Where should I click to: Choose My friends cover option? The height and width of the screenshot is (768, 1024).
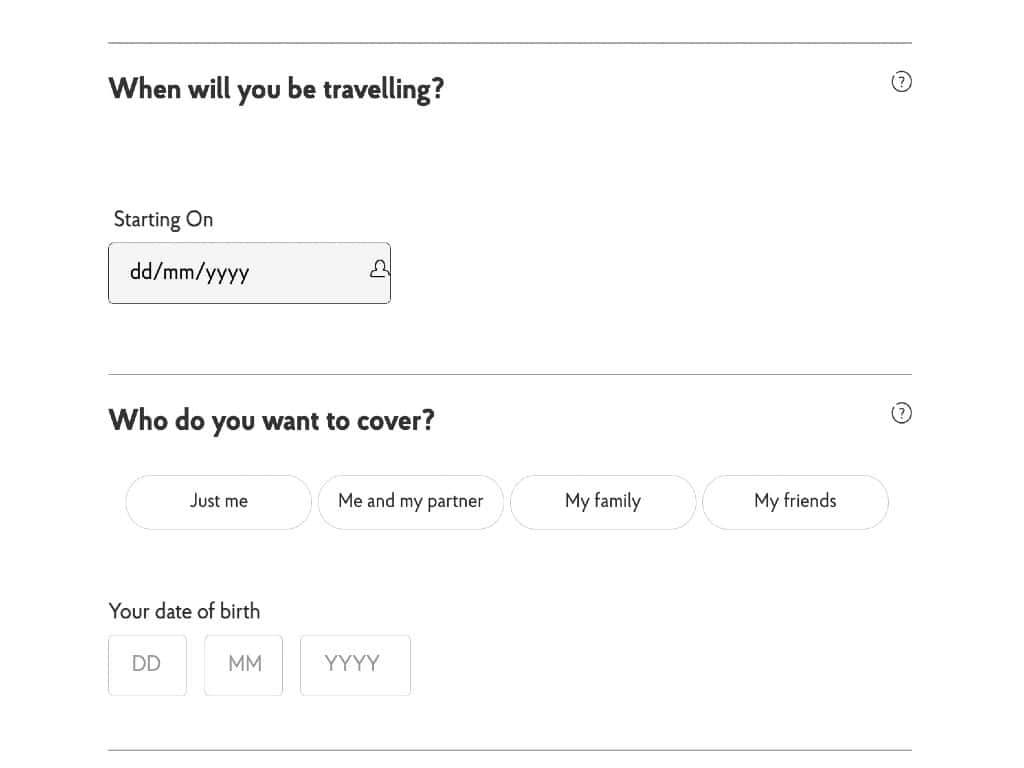coord(795,502)
